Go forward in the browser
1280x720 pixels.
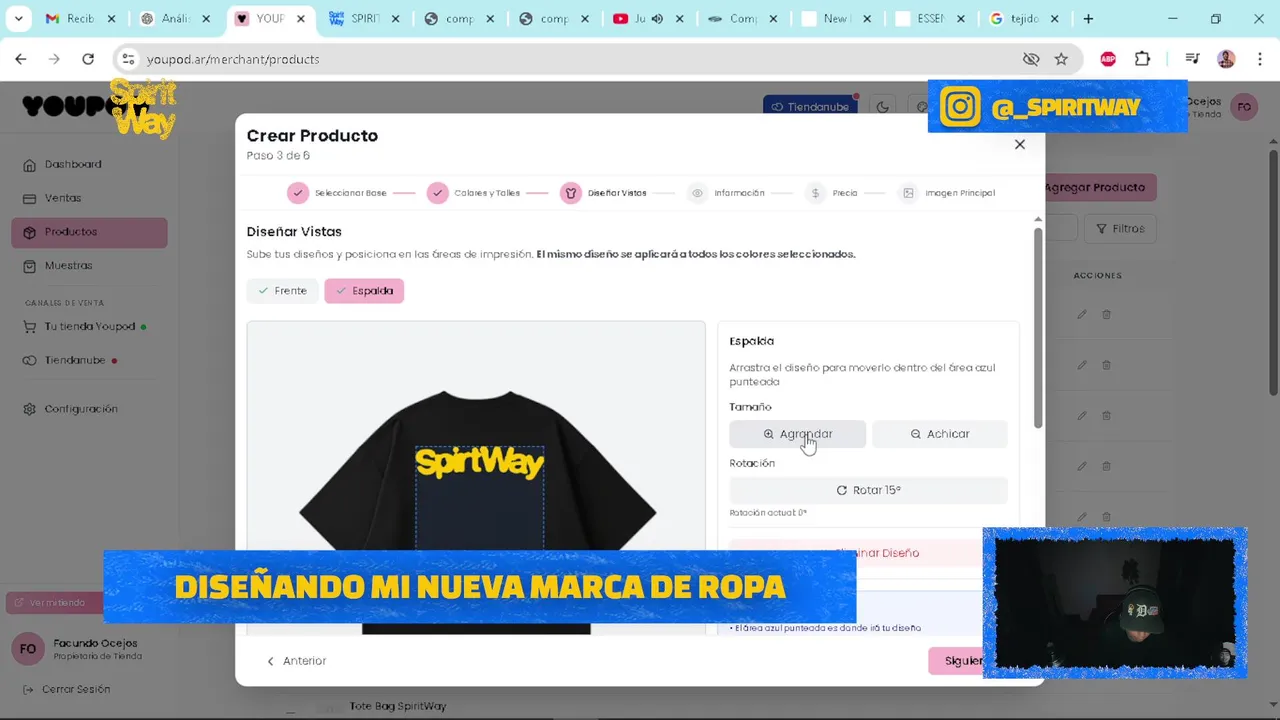pos(54,59)
